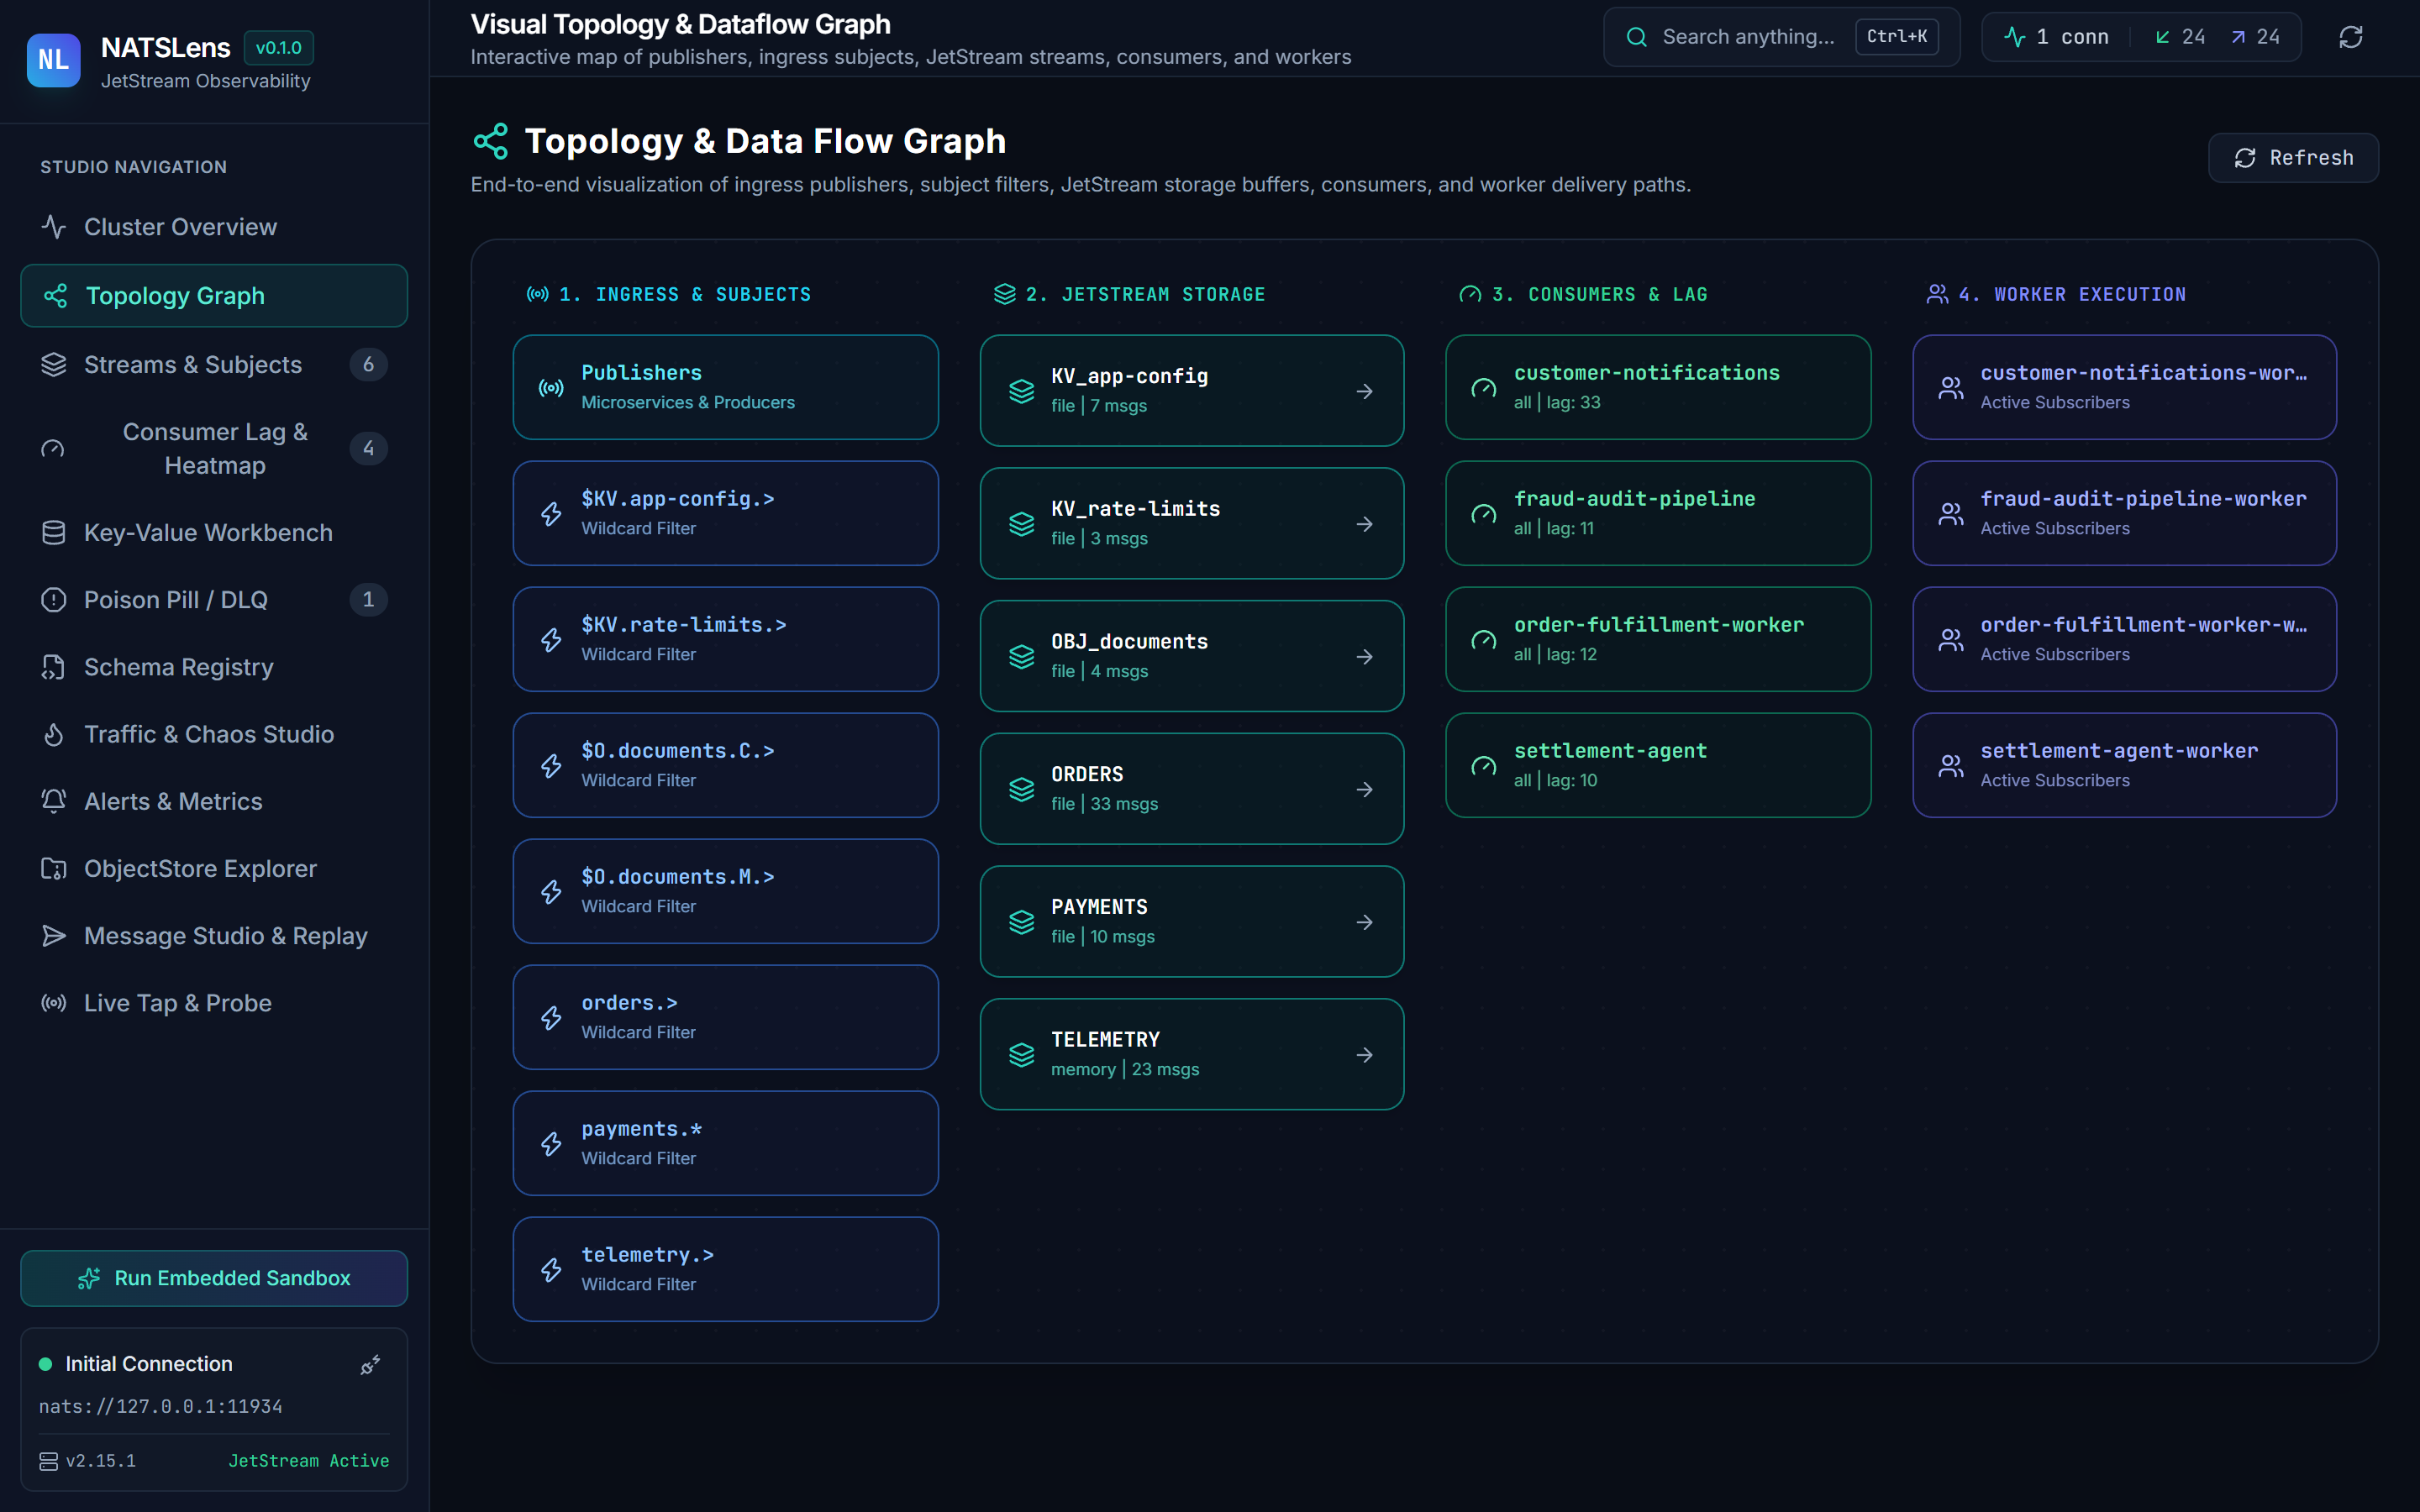The height and width of the screenshot is (1512, 2420).
Task: Open Live Tap & Probe
Action: (x=214, y=1003)
